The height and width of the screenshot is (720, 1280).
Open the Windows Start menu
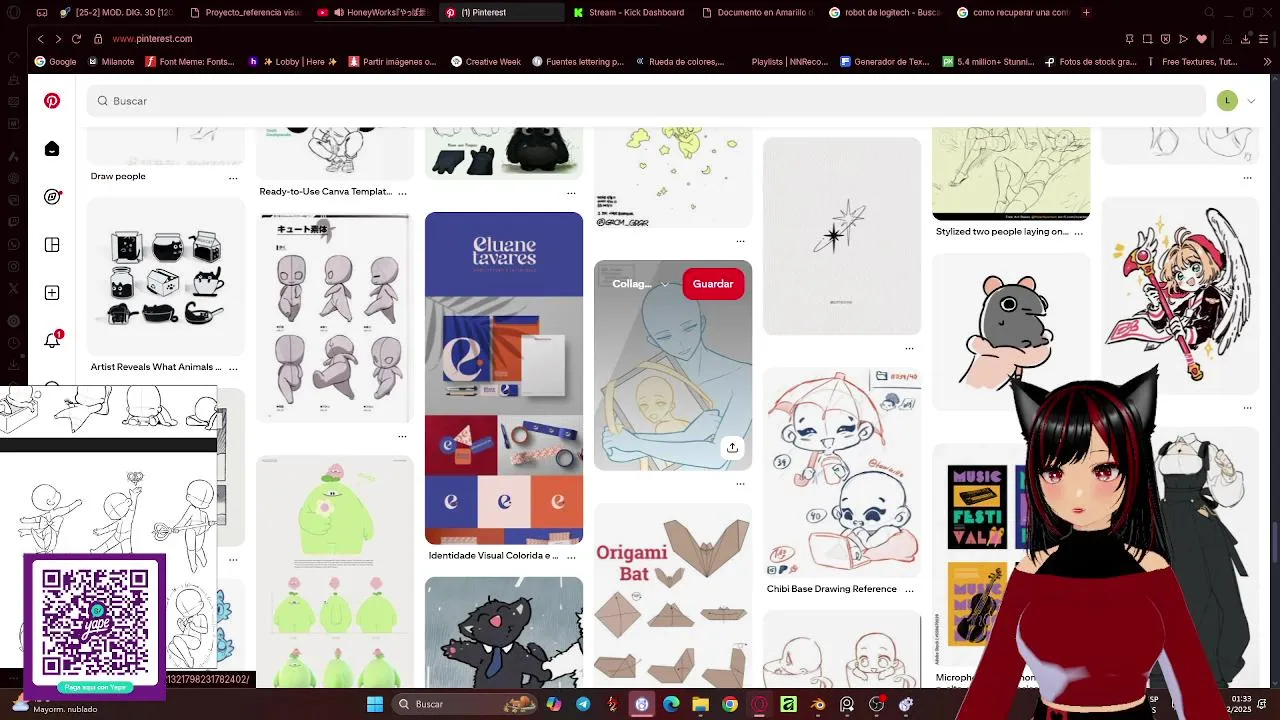point(375,704)
